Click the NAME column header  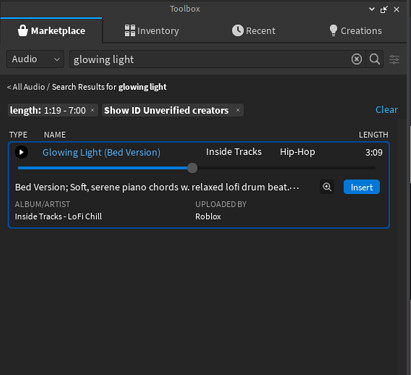[x=55, y=135]
